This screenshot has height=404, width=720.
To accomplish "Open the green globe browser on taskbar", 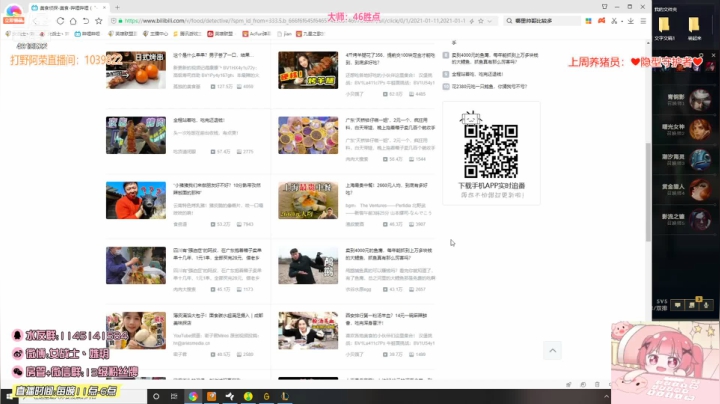I will [x=248, y=396].
